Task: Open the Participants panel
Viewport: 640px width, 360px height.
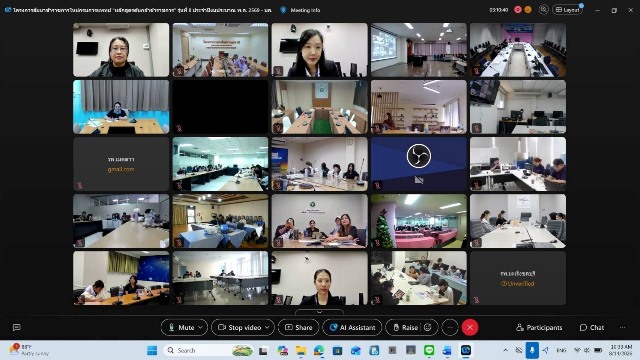Action: (539, 327)
